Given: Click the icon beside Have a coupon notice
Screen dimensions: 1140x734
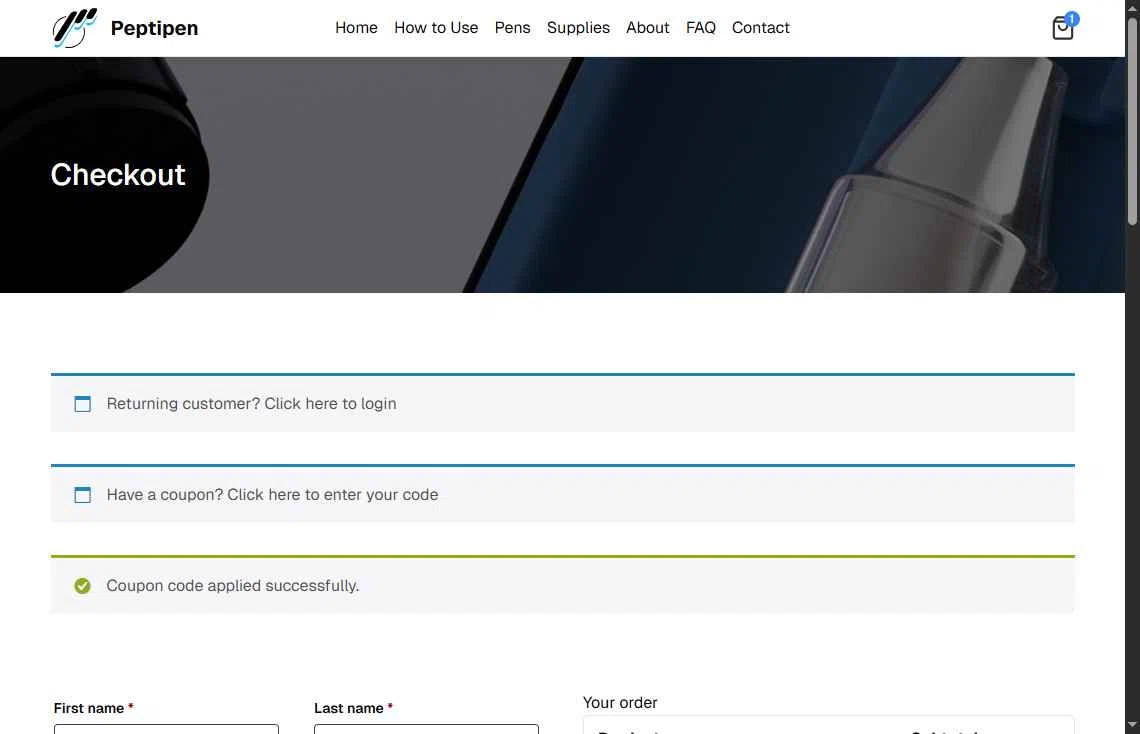Looking at the screenshot, I should click(x=83, y=495).
